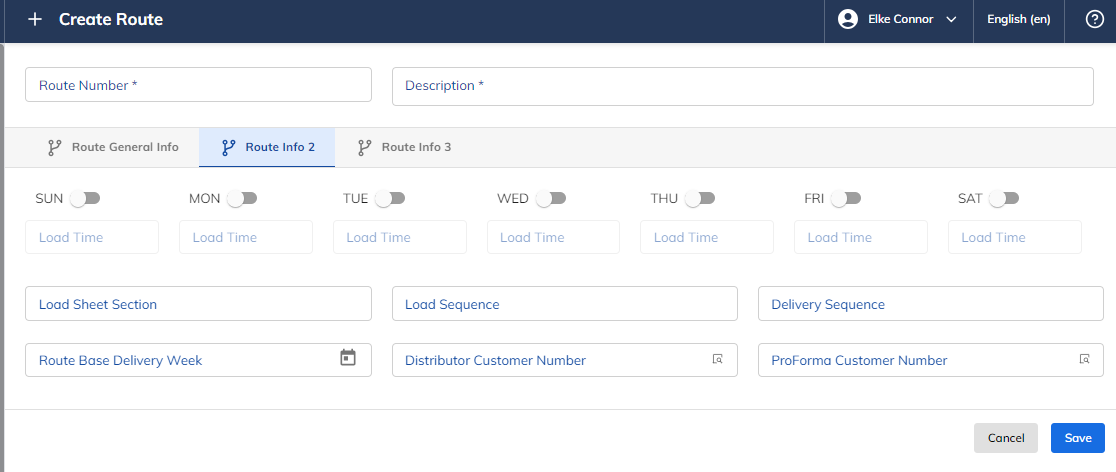Toggle the THU day switch
1116x472 pixels.
(700, 199)
